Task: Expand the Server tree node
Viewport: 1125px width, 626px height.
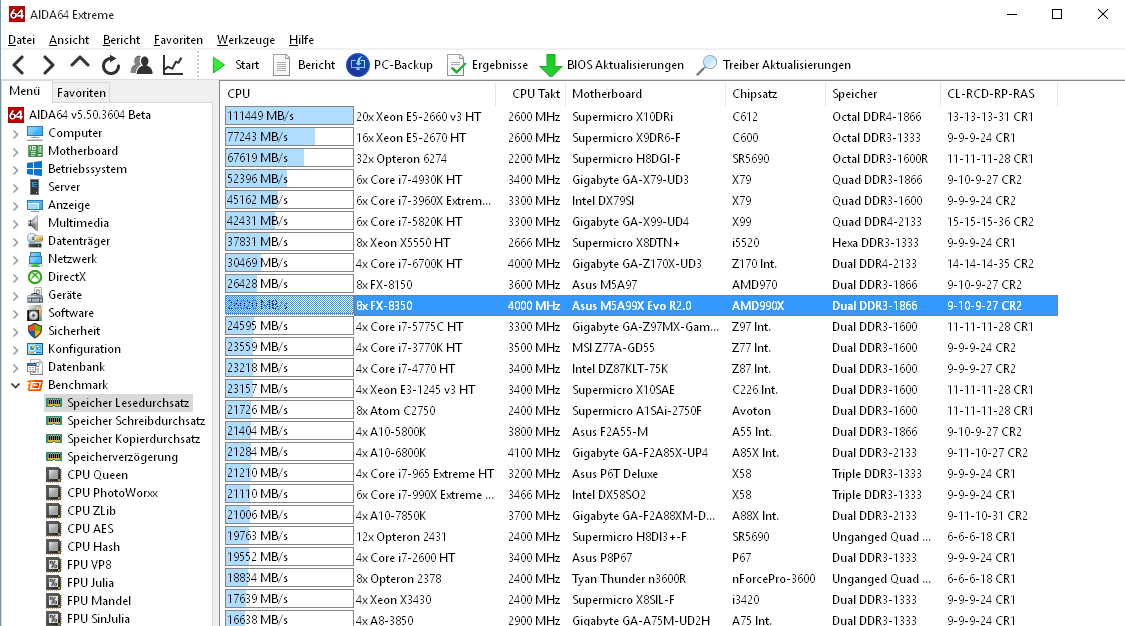Action: pyautogui.click(x=16, y=187)
